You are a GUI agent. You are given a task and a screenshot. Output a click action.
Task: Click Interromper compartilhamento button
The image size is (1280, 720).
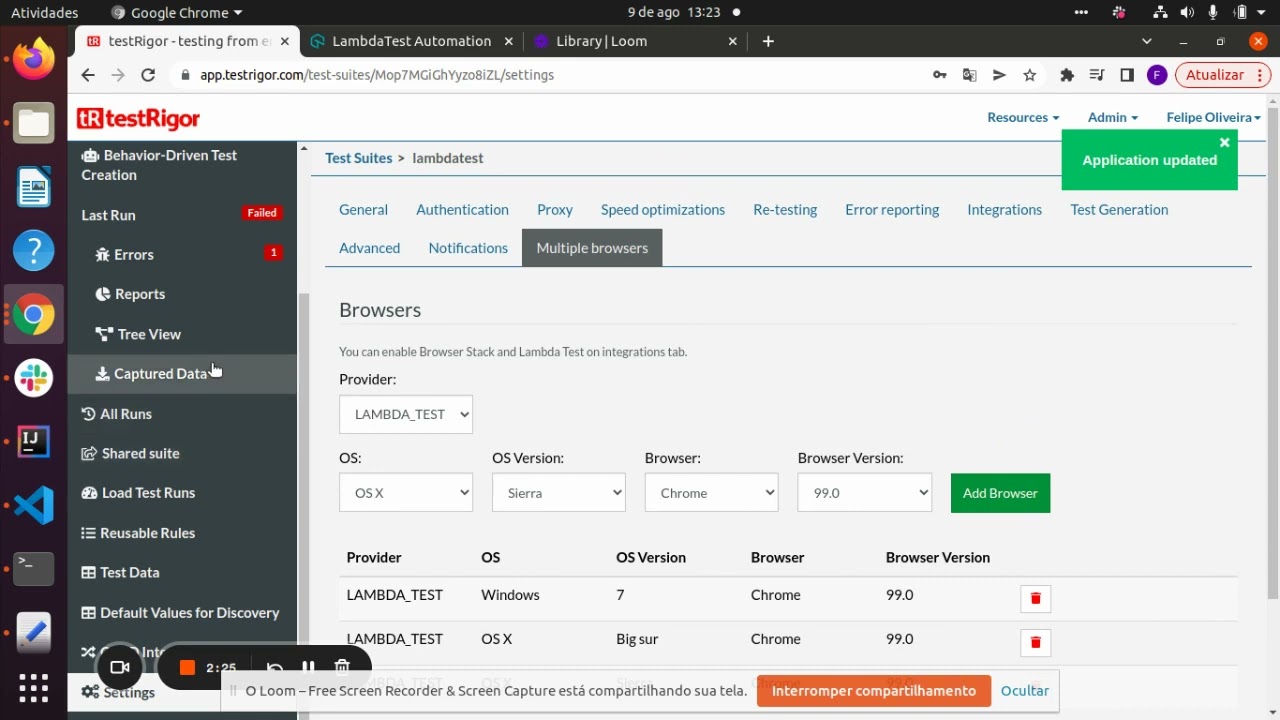pos(874,691)
